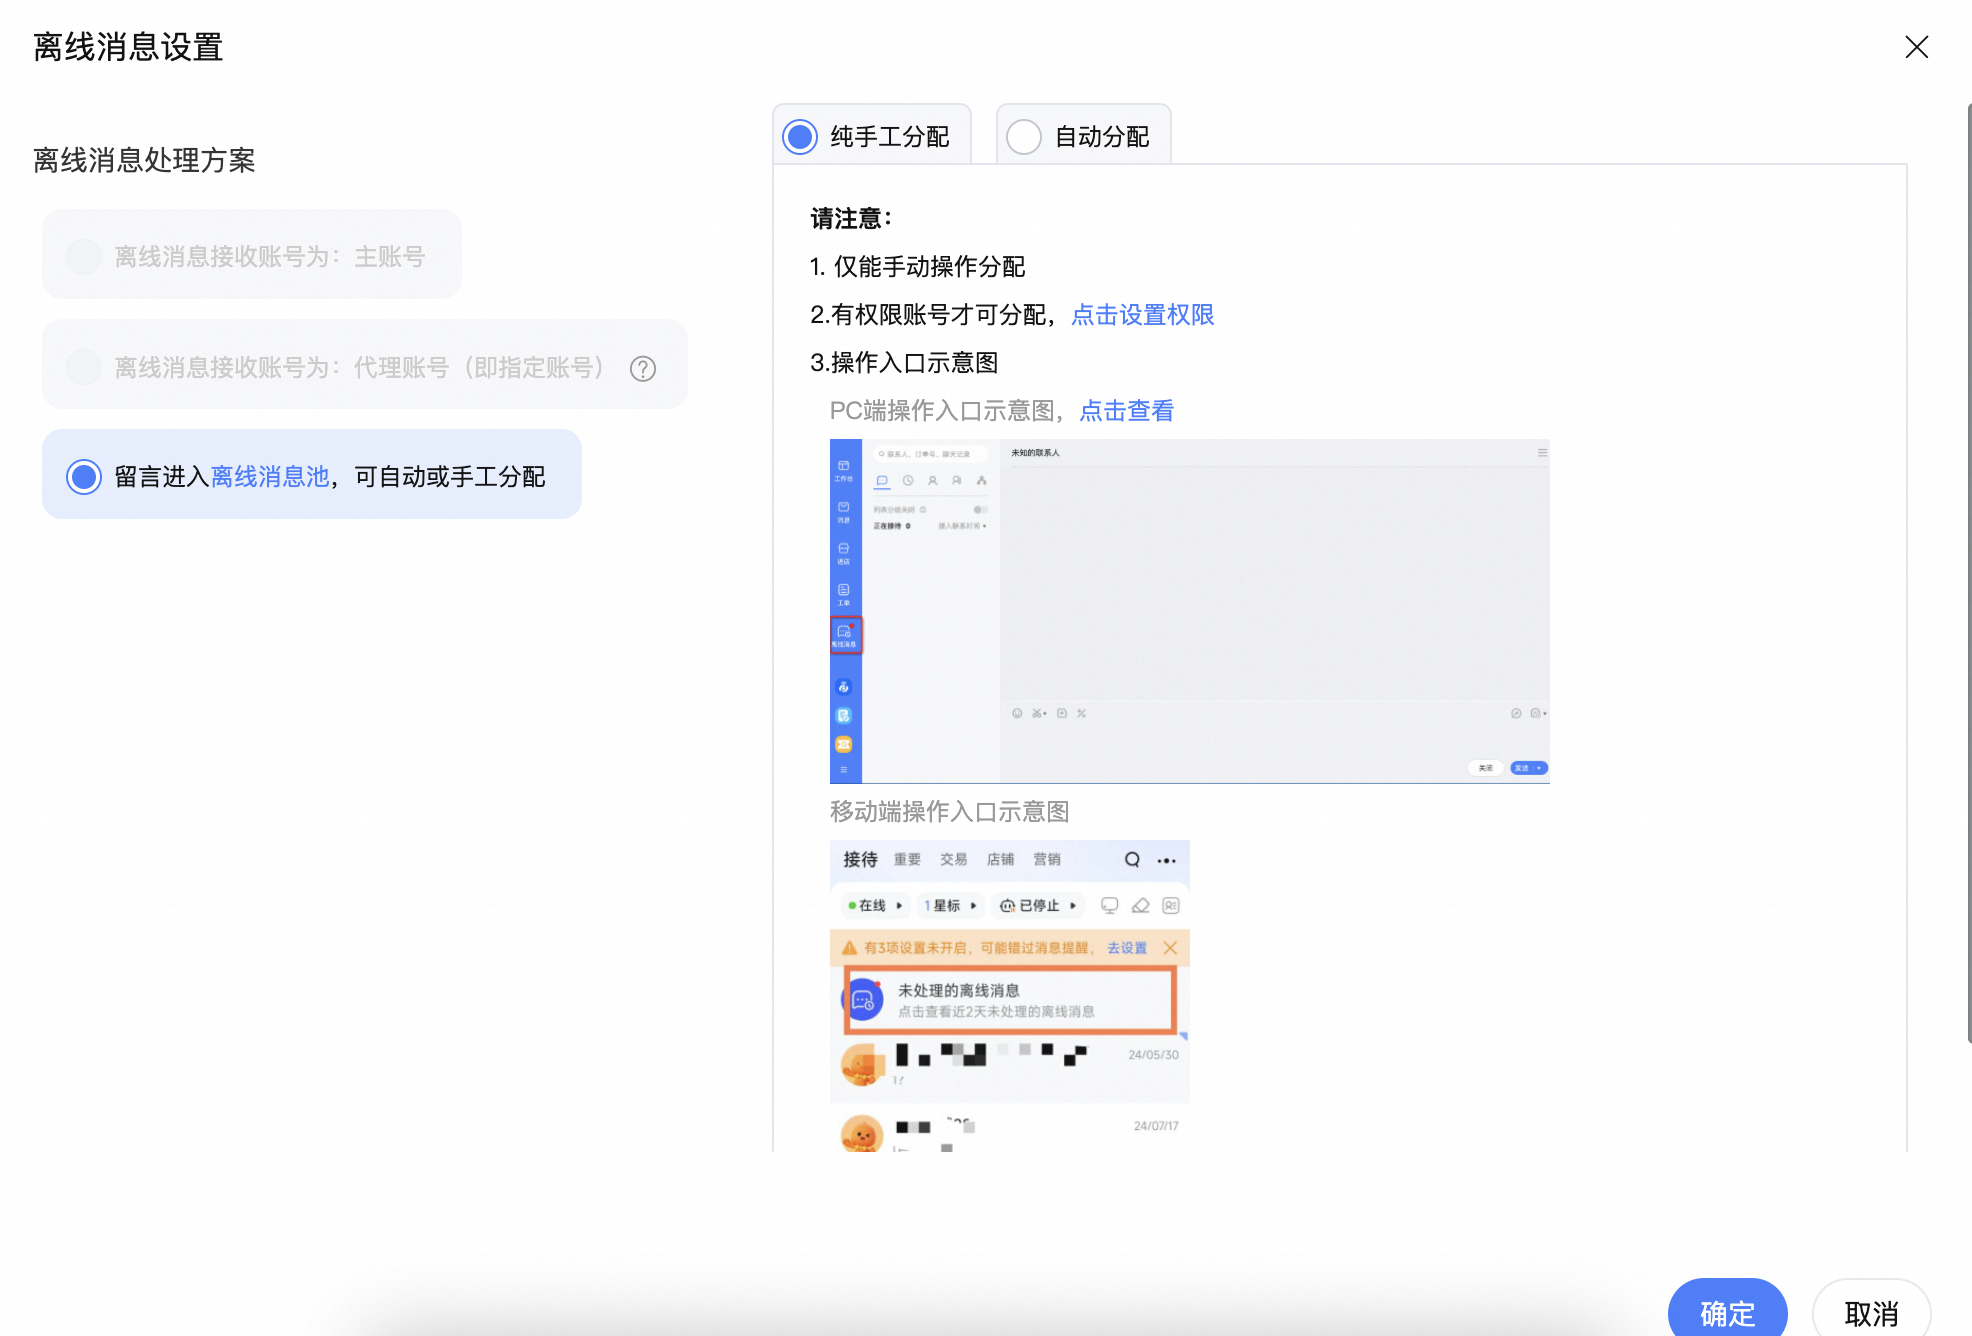The height and width of the screenshot is (1336, 1972).
Task: Click the 交易 tab in mobile preview
Action: [953, 859]
